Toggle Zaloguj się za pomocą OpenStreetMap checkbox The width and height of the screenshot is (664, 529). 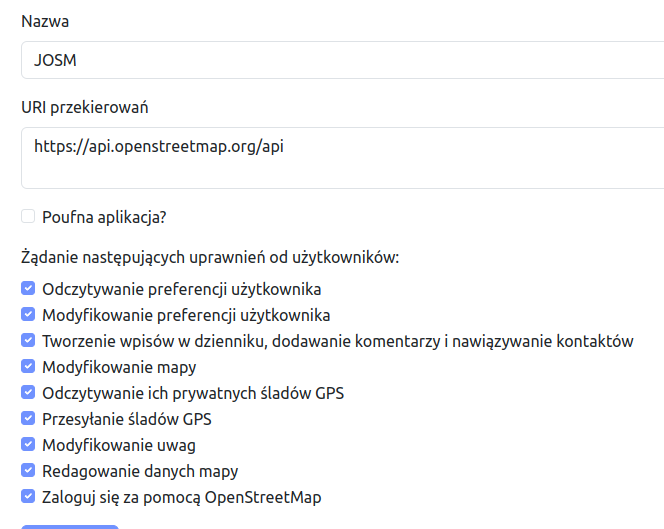(x=28, y=496)
